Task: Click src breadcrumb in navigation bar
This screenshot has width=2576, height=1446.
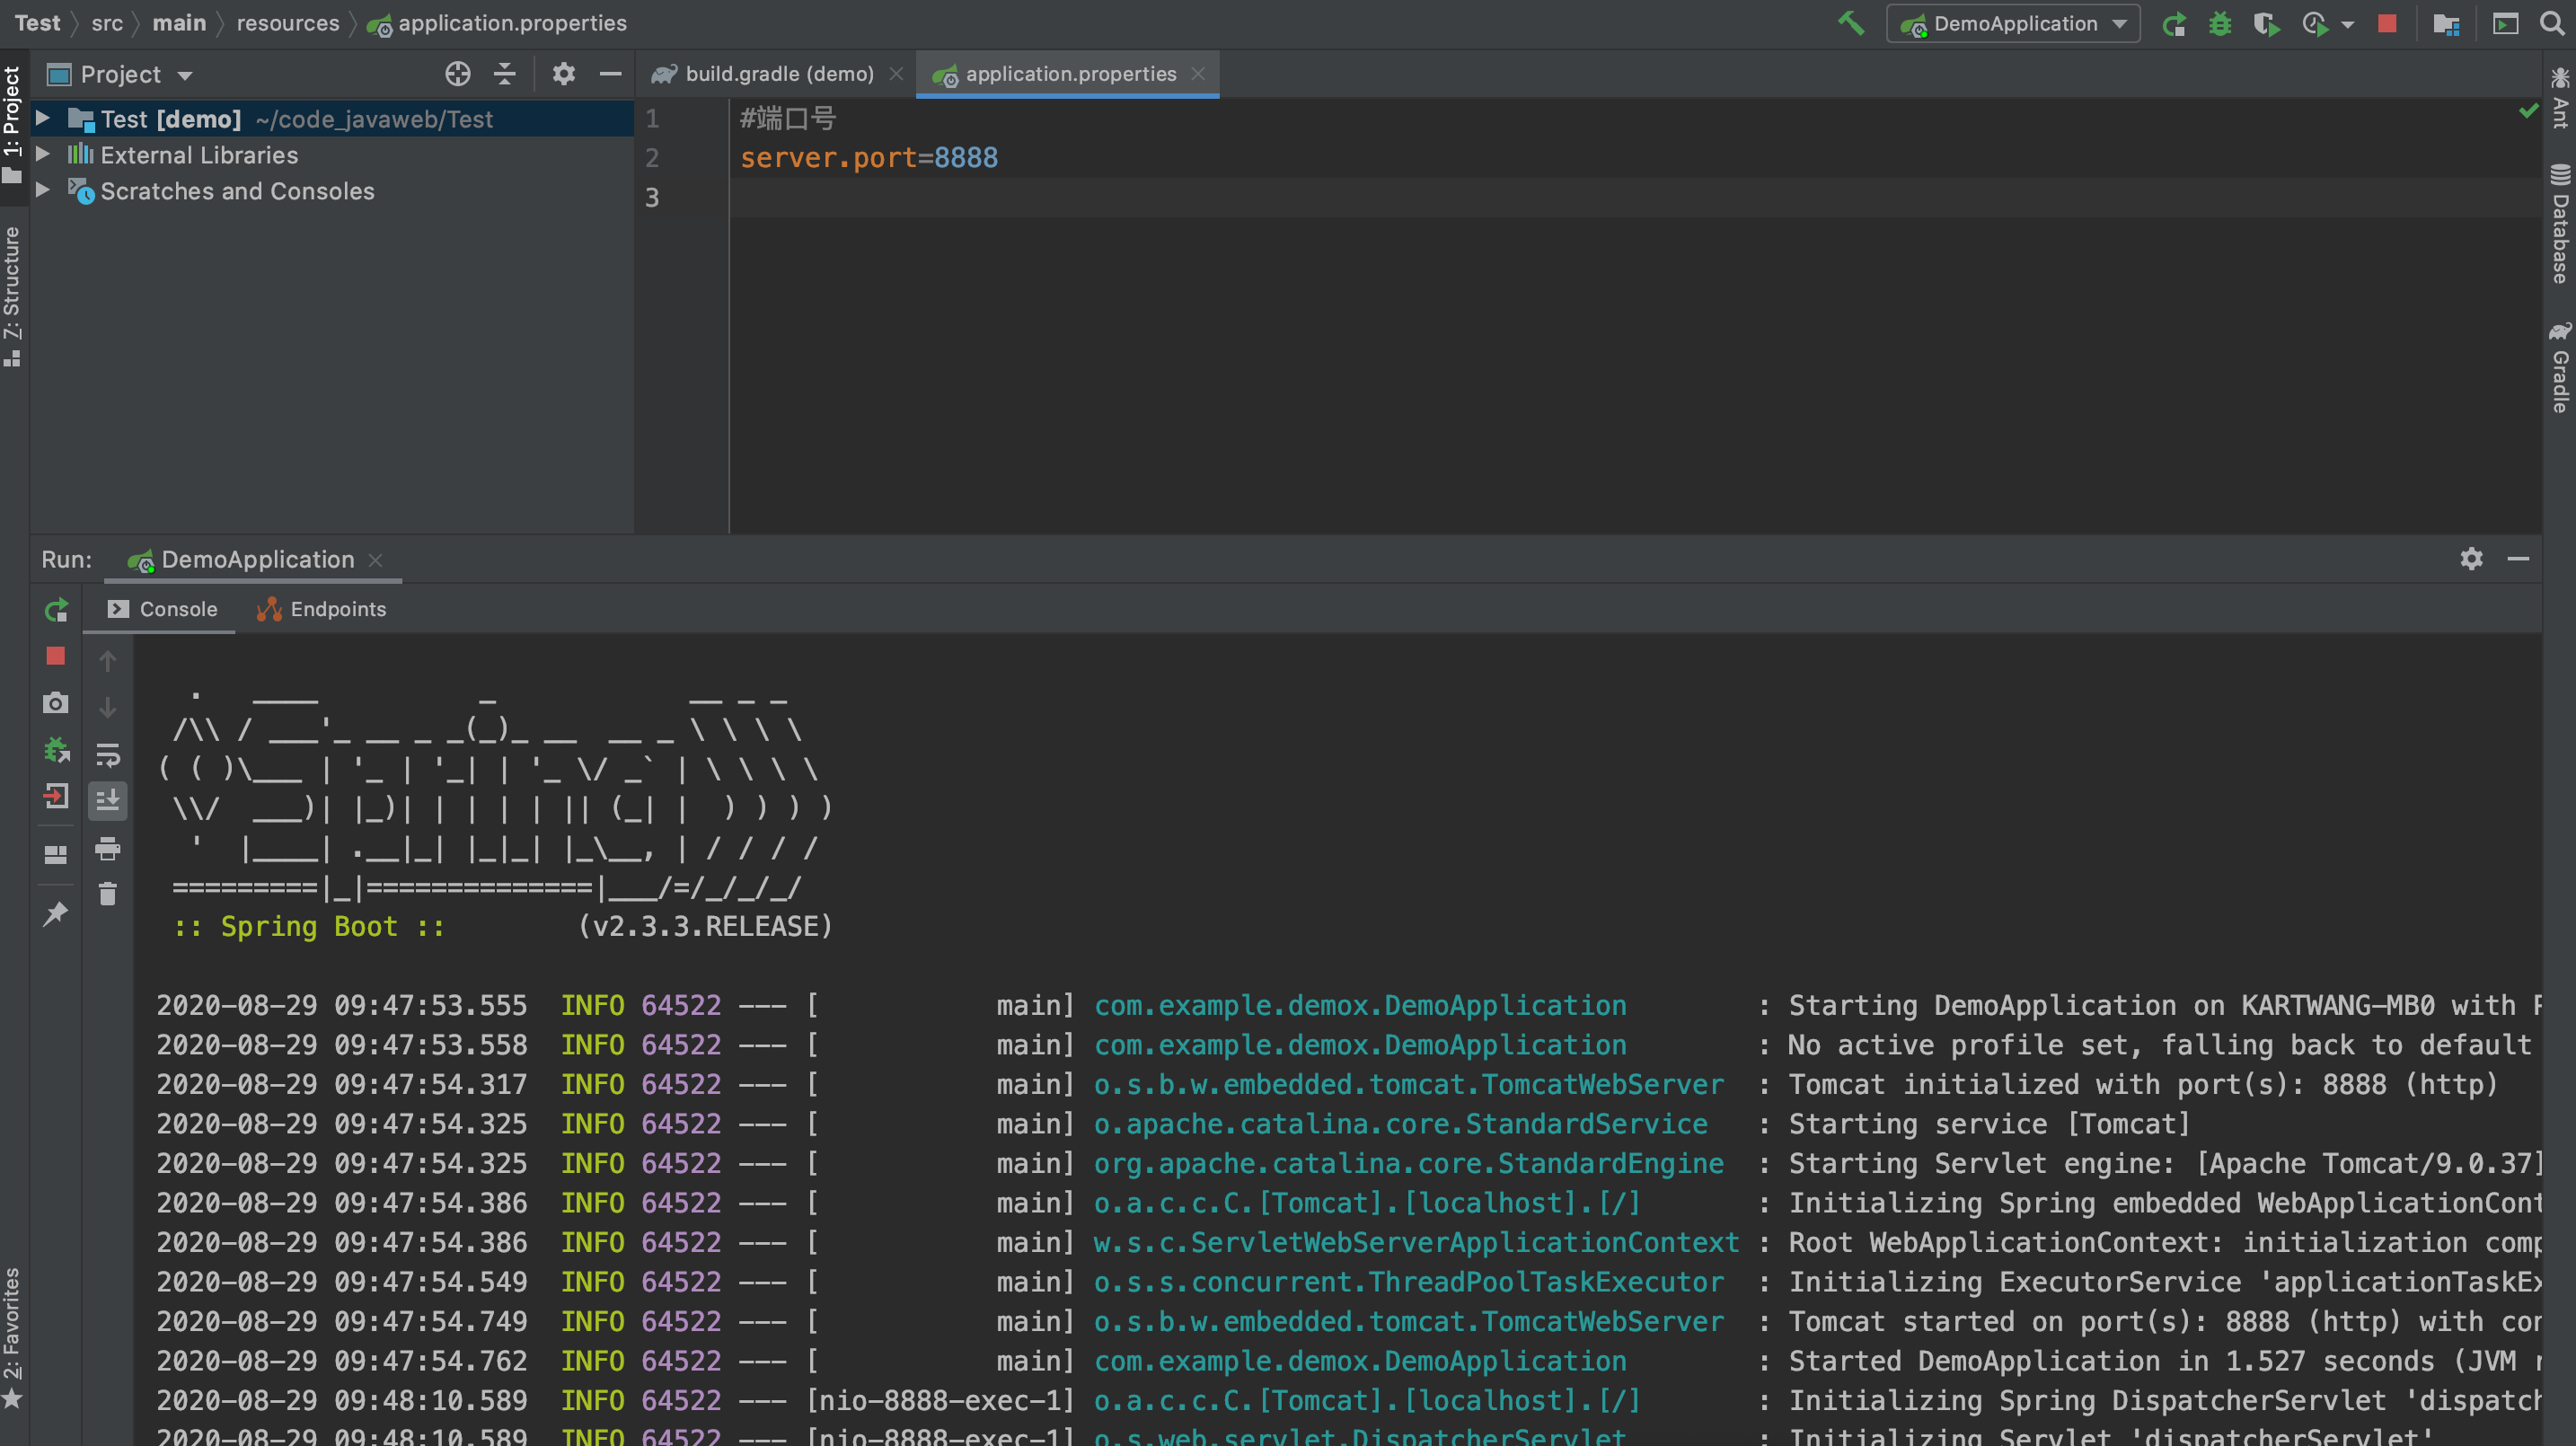Action: coord(107,23)
